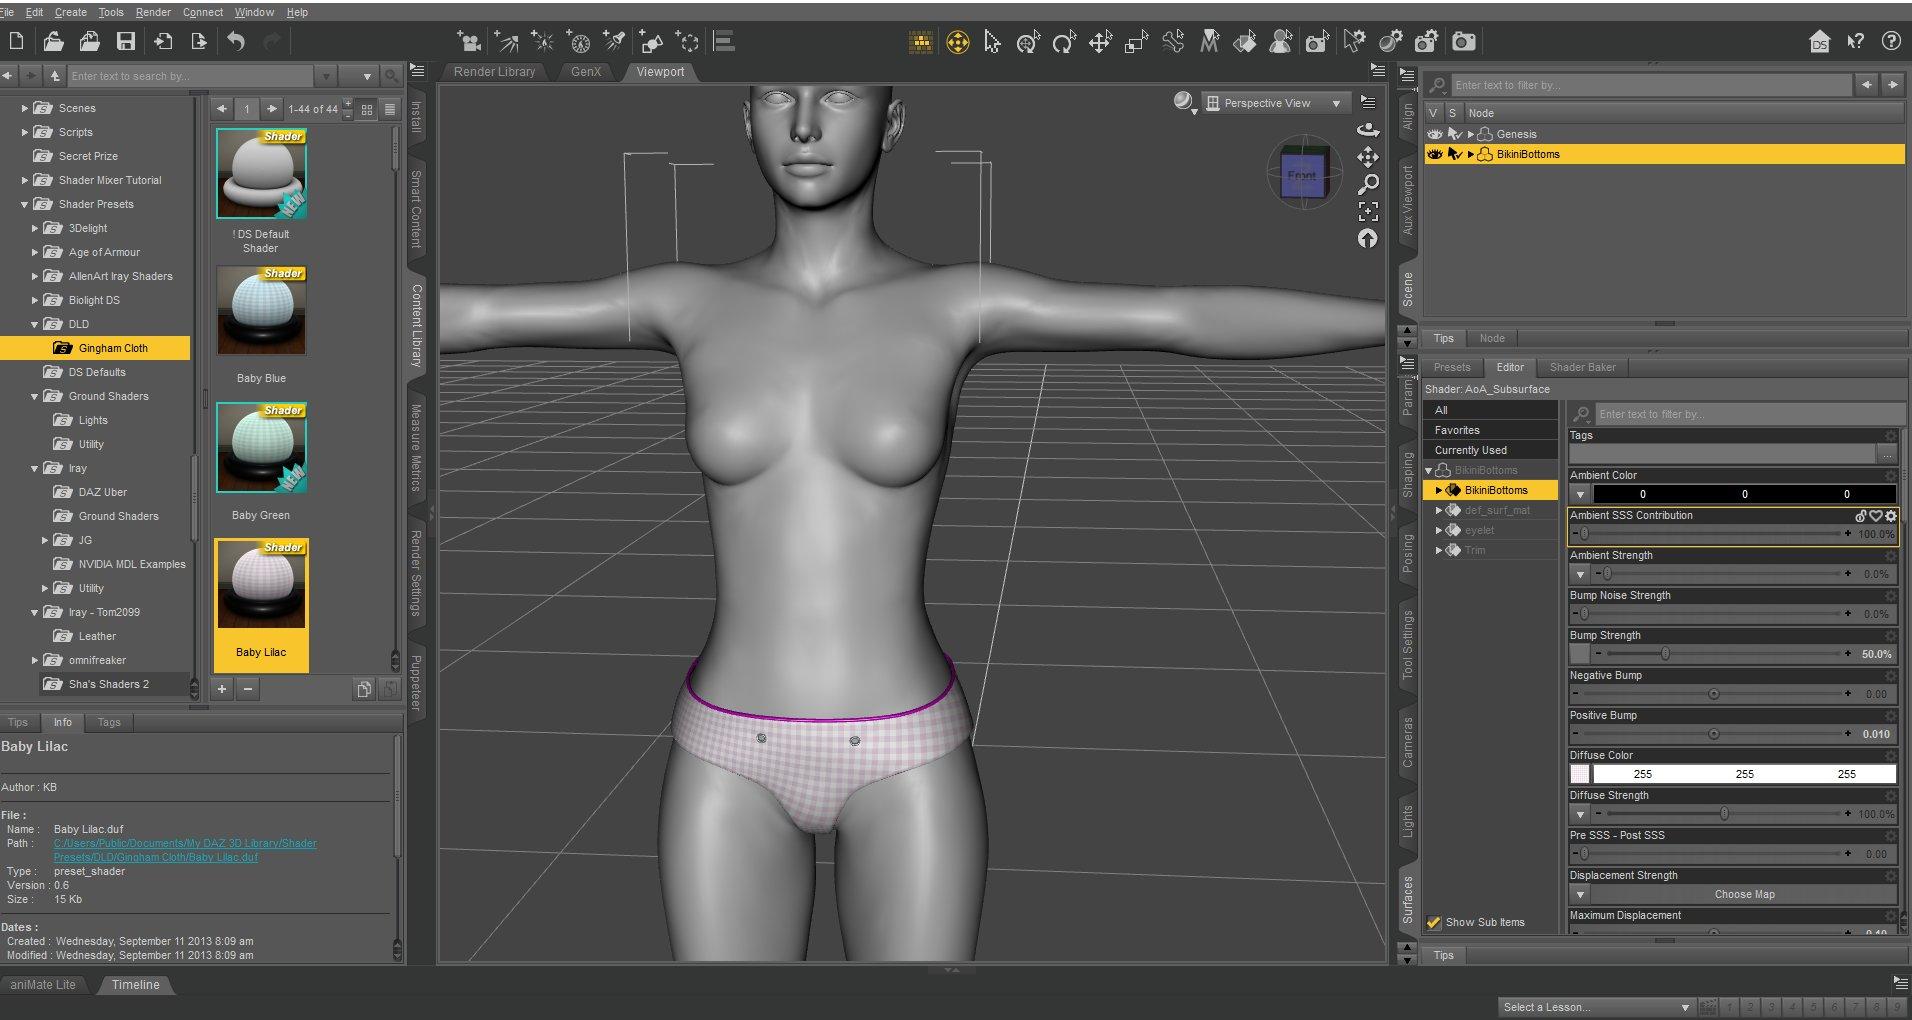Select the Baby Blue shader thumbnail
Viewport: 1912px width, 1020px height.
pyautogui.click(x=261, y=310)
